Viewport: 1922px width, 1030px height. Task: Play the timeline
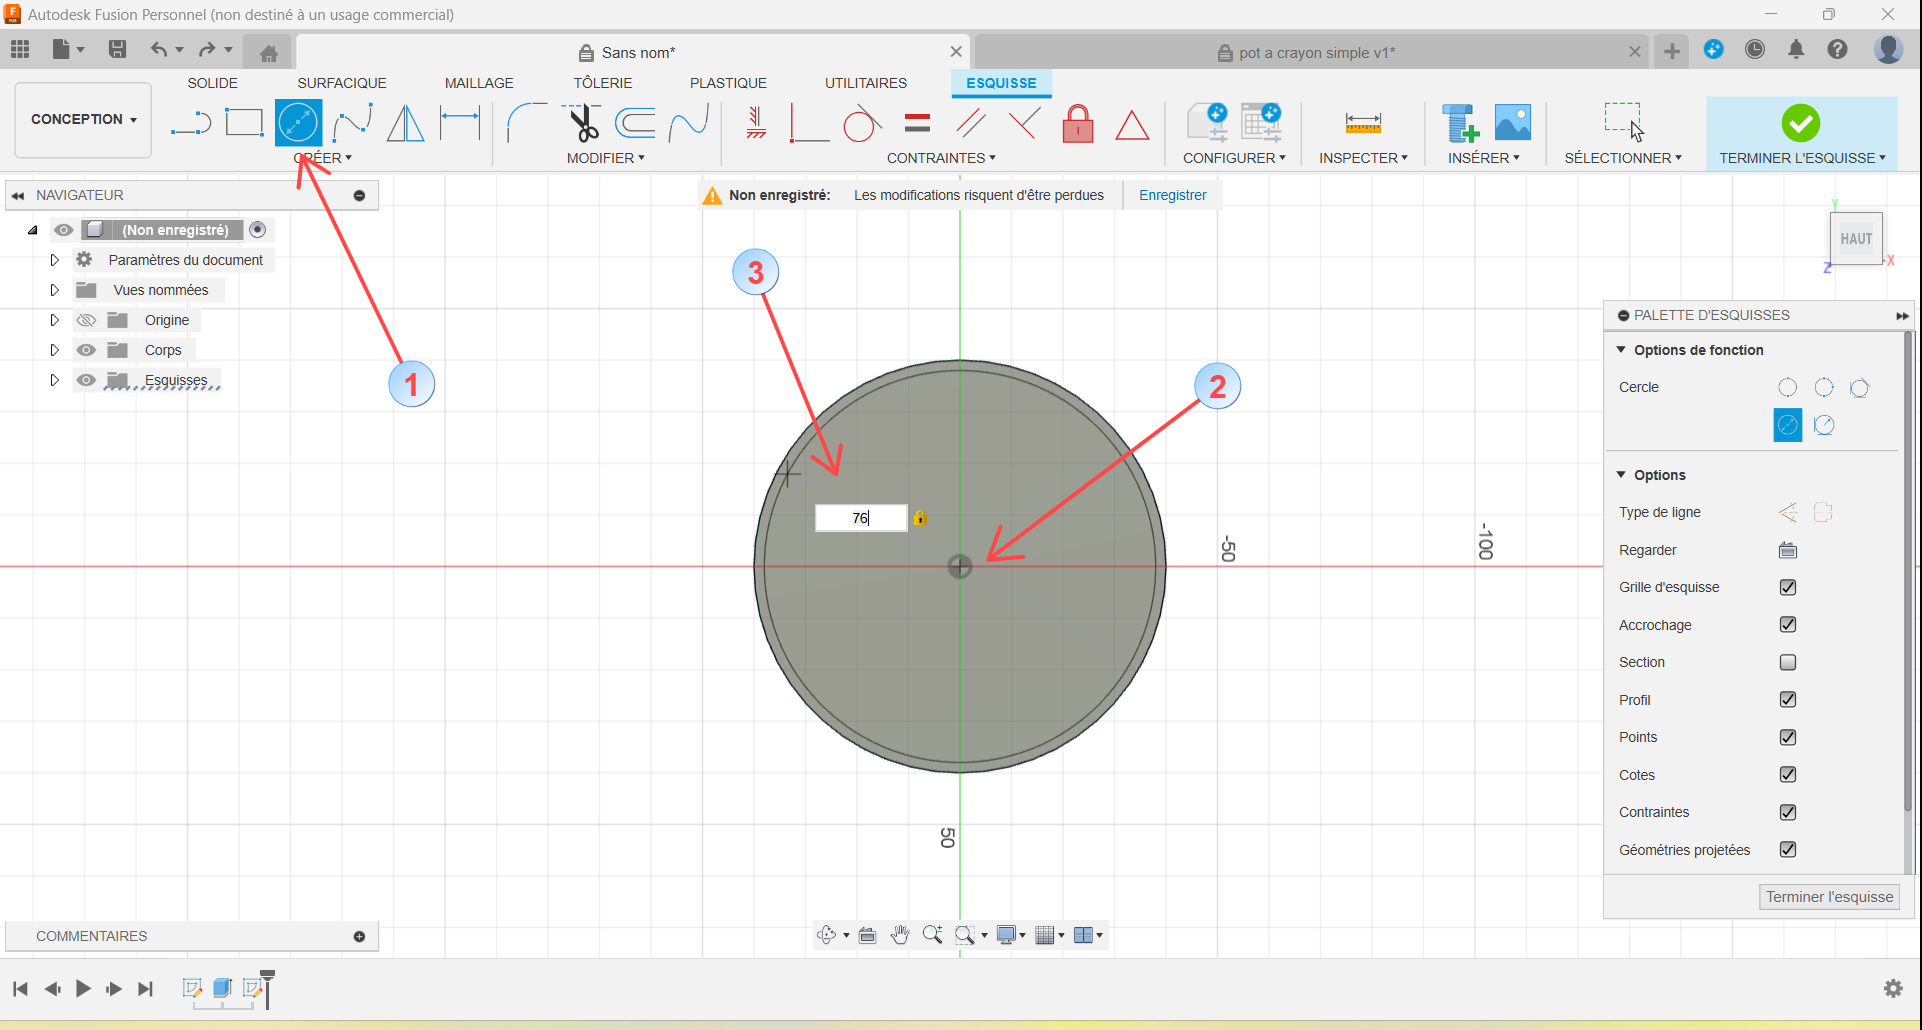tap(83, 989)
